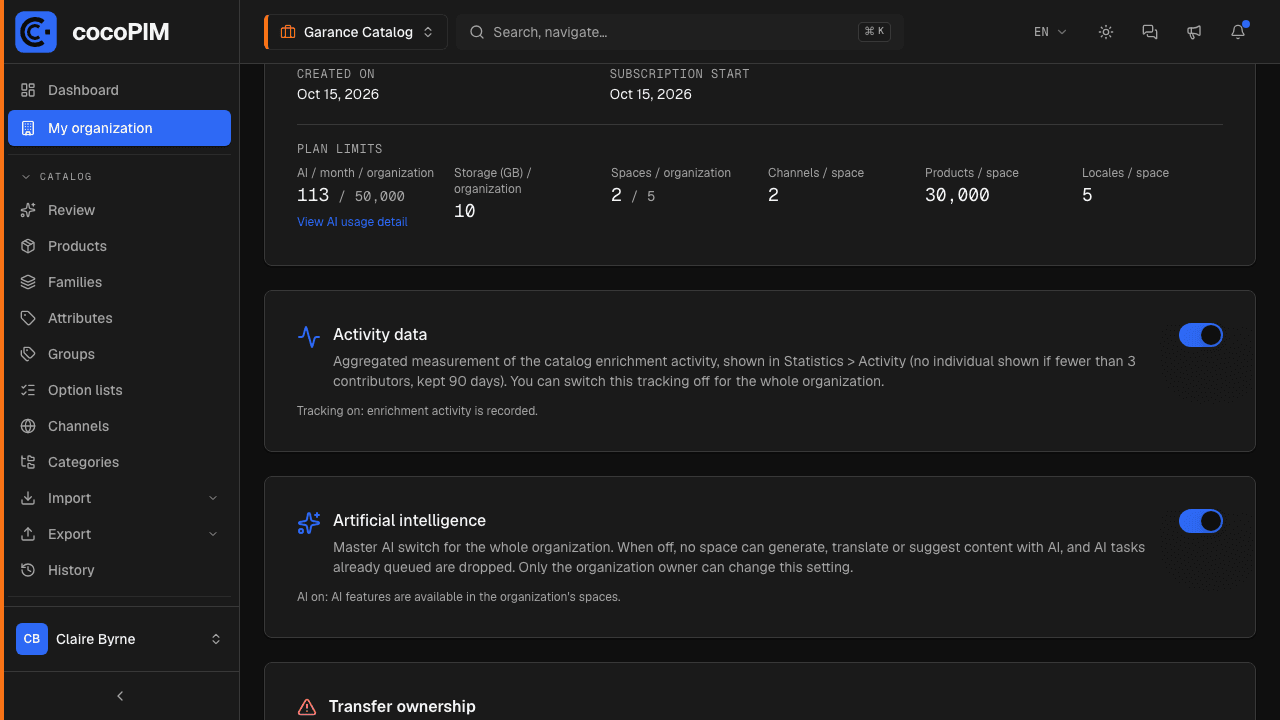
Task: Collapse the CATALOG section header
Action: (58, 177)
